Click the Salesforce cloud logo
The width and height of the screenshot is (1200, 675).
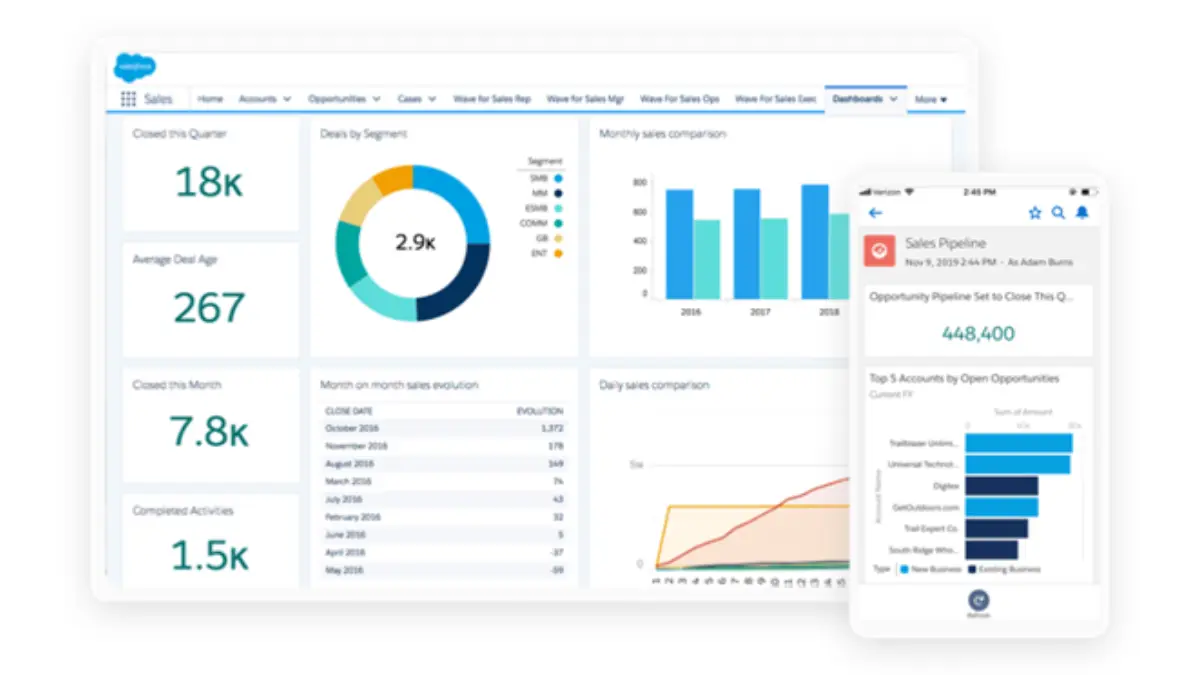tap(136, 67)
